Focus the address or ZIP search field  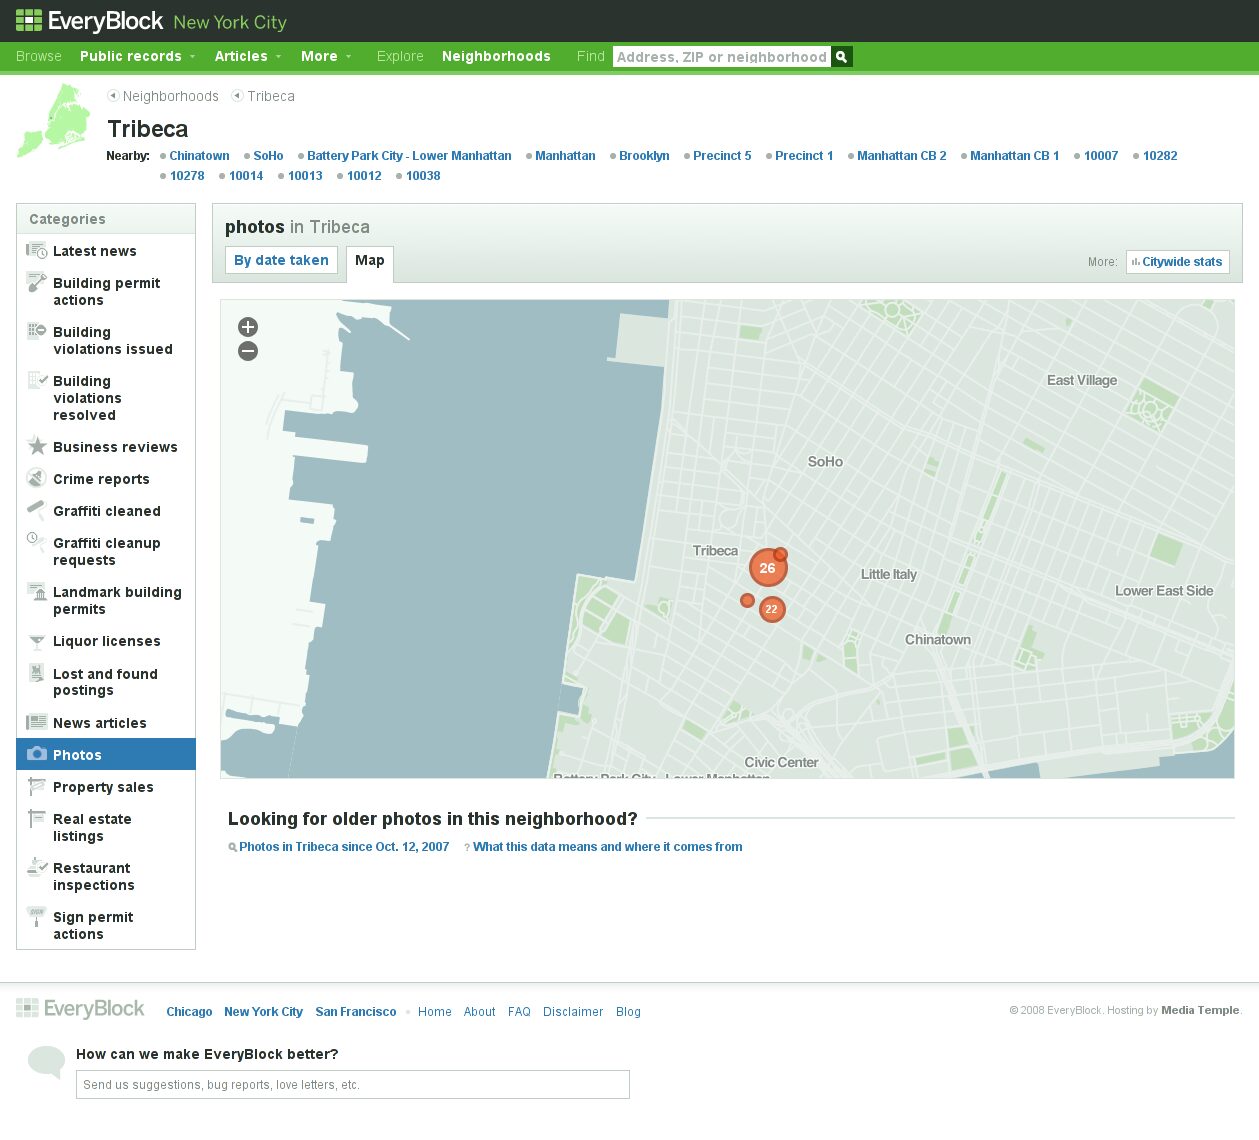[721, 57]
